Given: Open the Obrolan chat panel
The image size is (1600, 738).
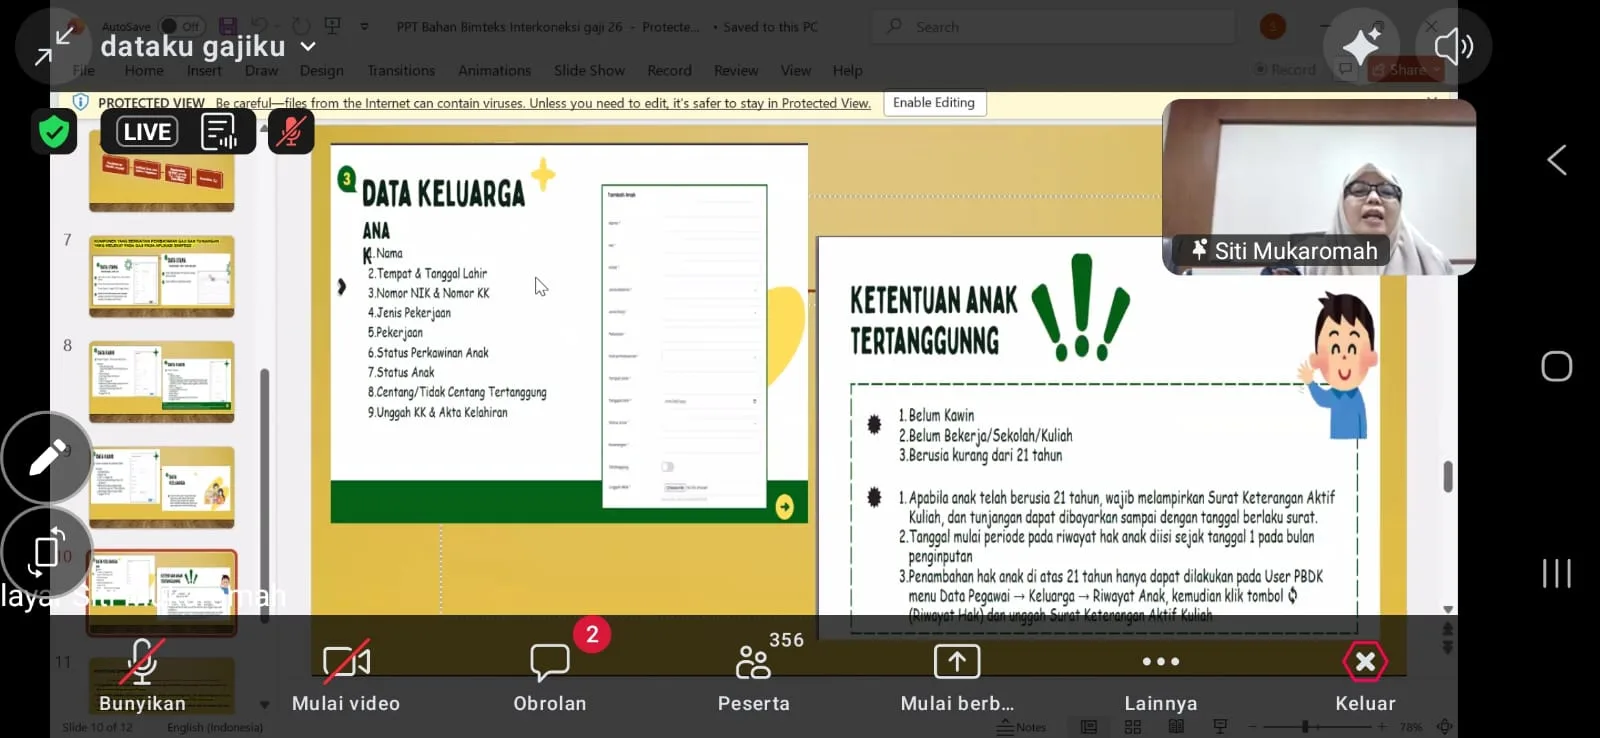Looking at the screenshot, I should coord(550,676).
